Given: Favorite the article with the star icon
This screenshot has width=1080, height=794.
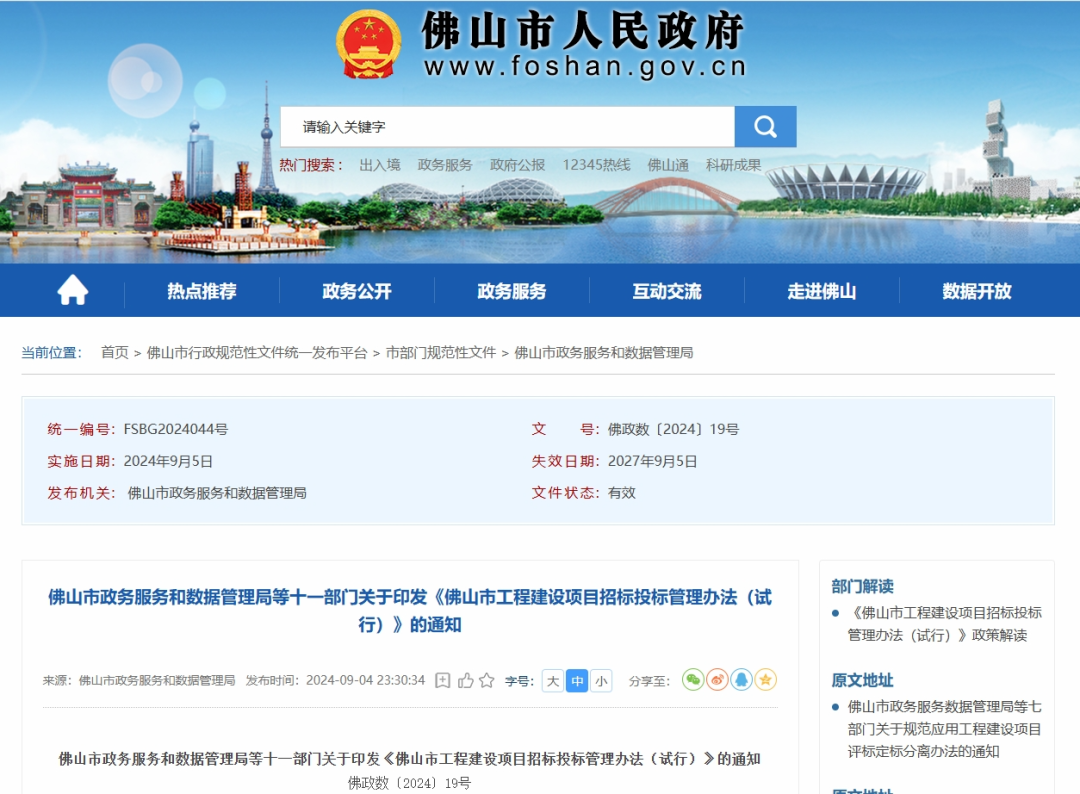Looking at the screenshot, I should (486, 680).
